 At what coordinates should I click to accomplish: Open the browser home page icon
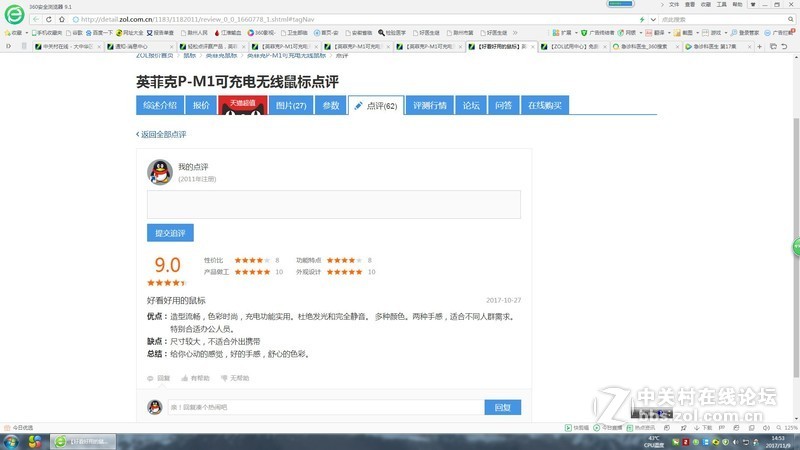coord(62,19)
